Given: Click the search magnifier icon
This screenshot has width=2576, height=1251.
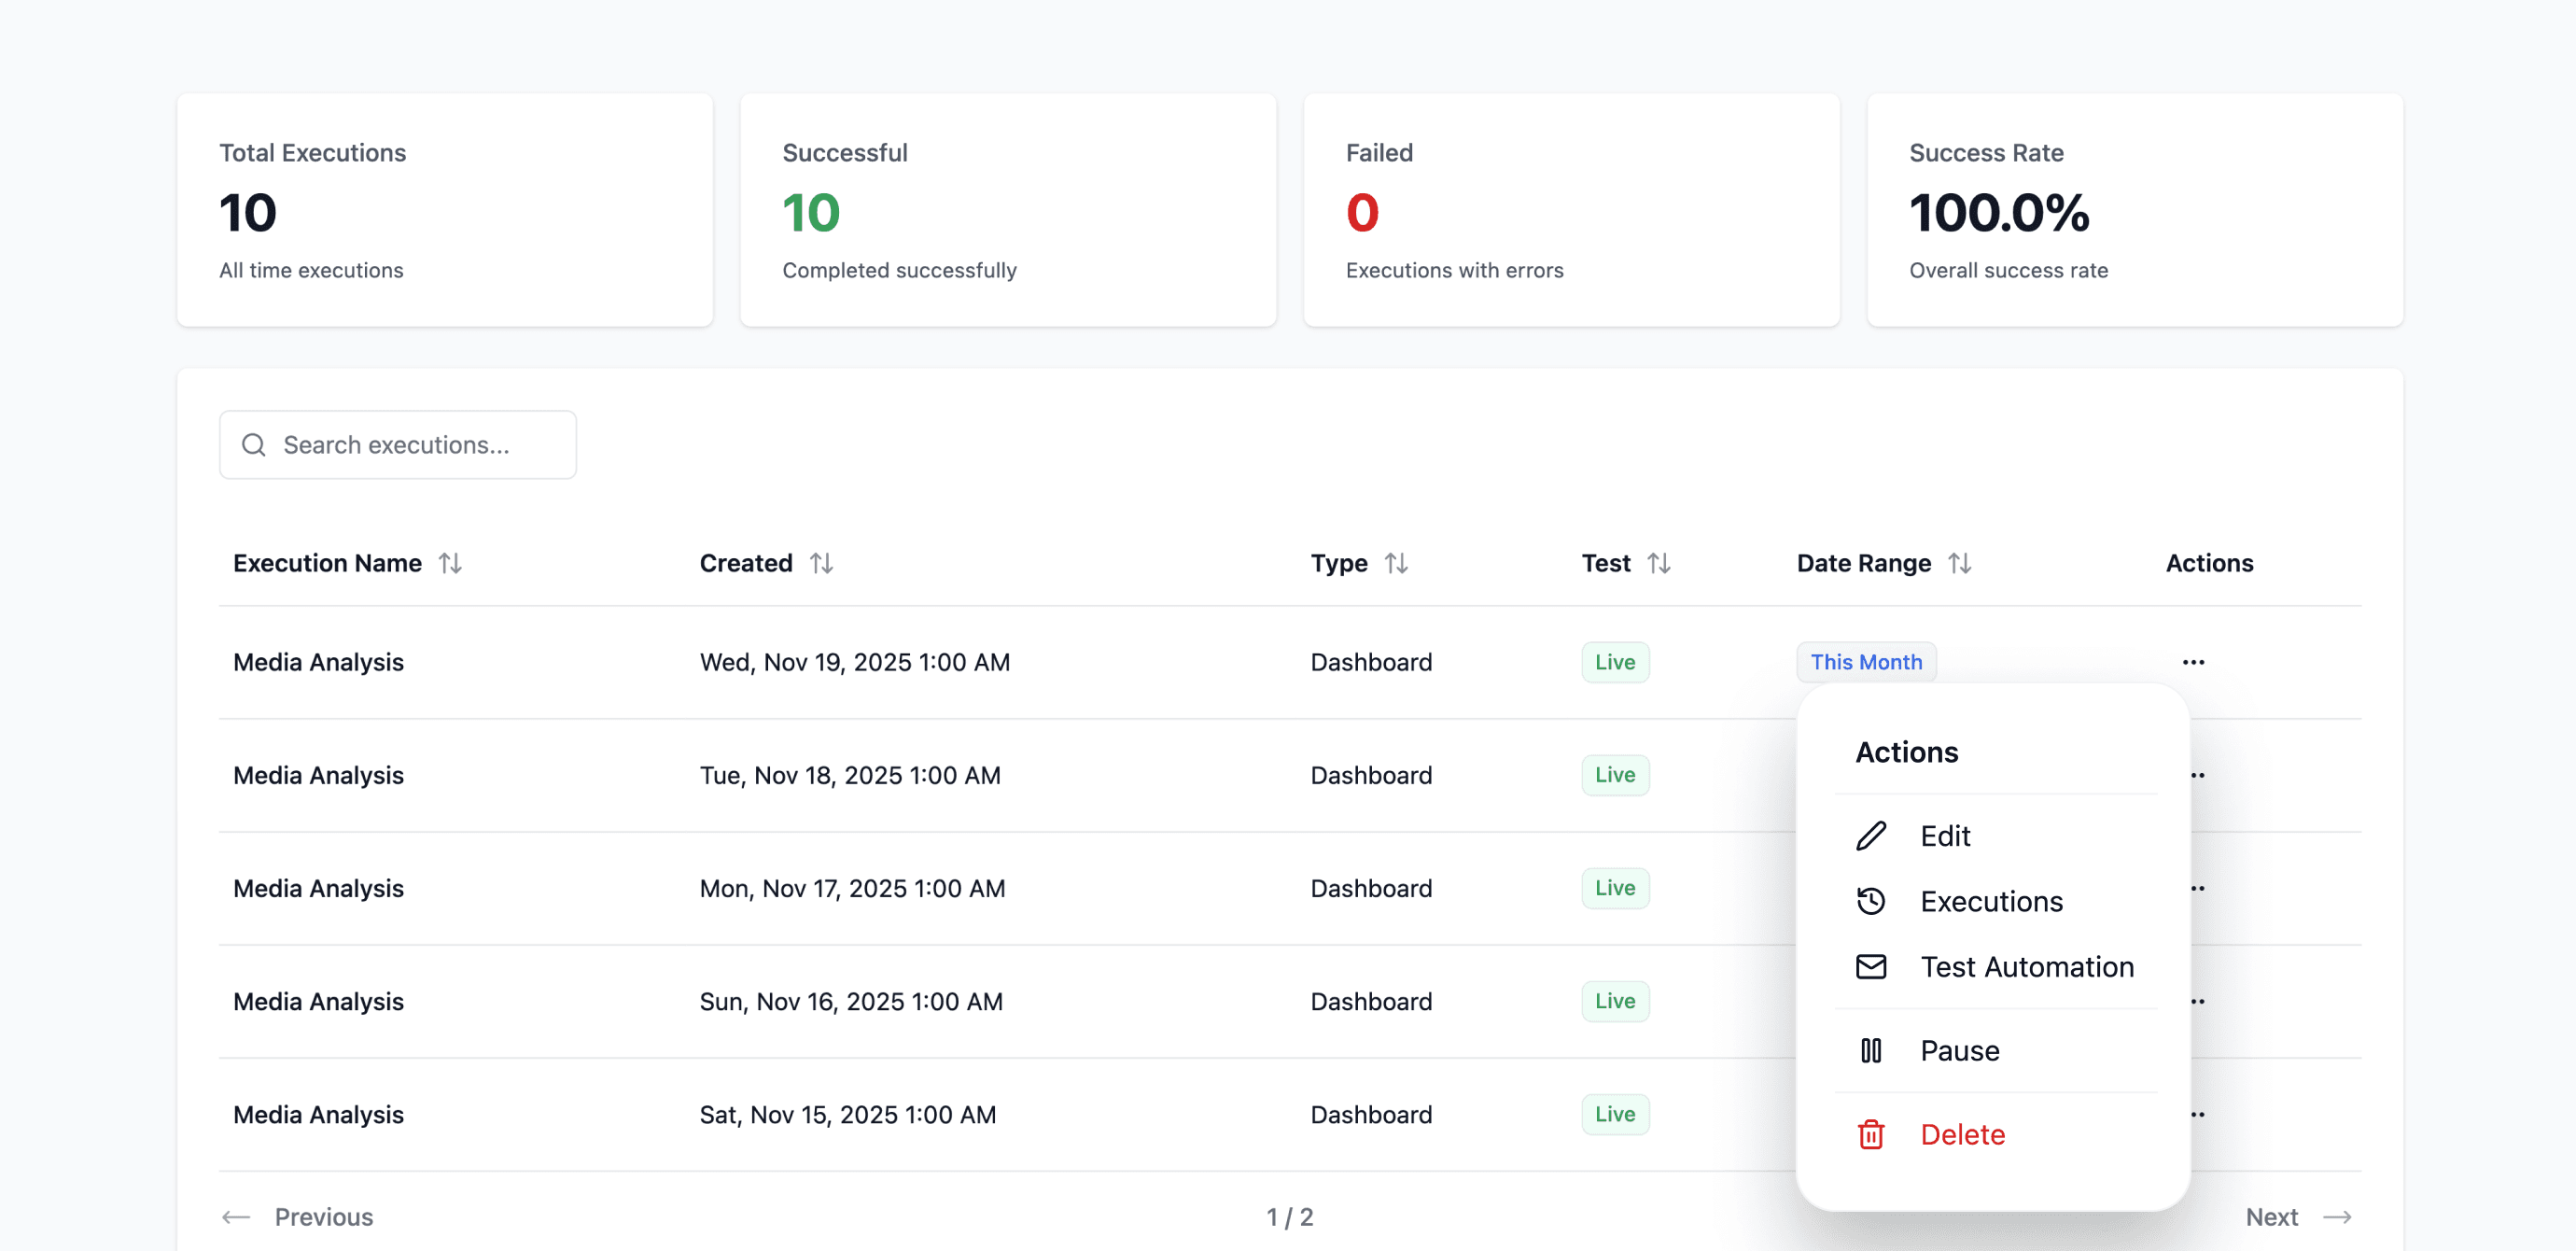Looking at the screenshot, I should (254, 445).
